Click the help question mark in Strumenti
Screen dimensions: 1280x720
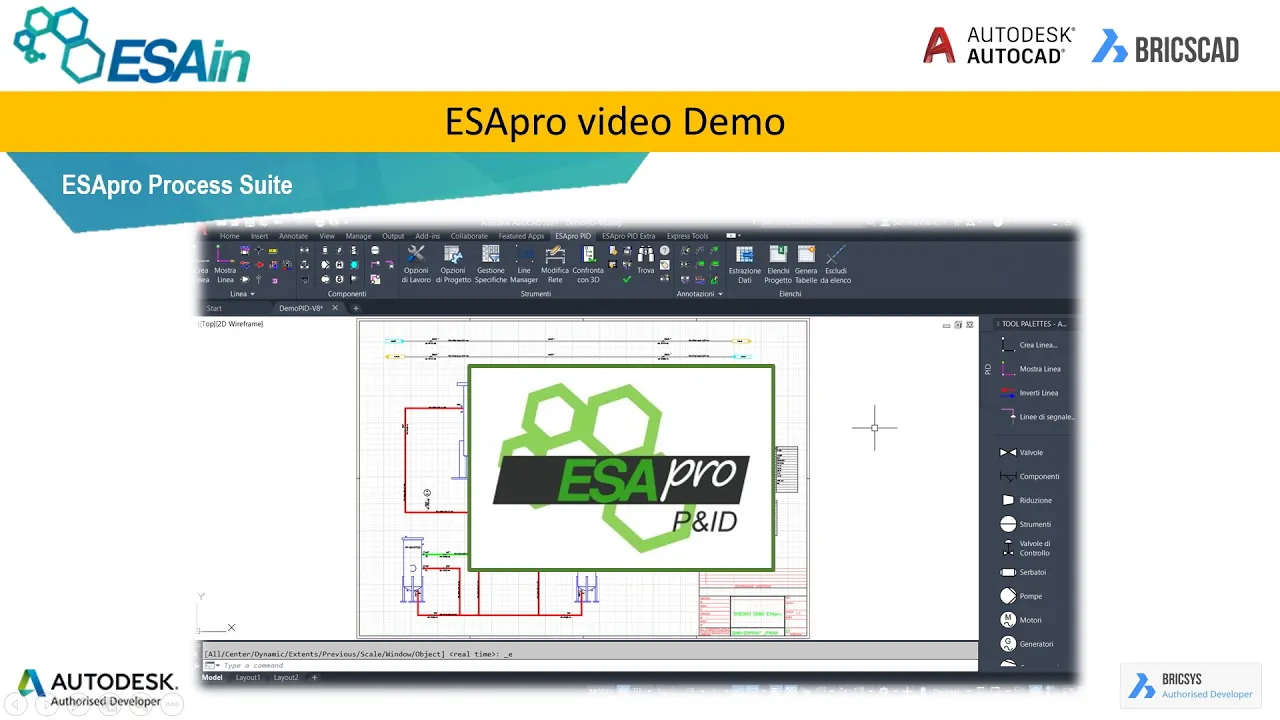665,251
